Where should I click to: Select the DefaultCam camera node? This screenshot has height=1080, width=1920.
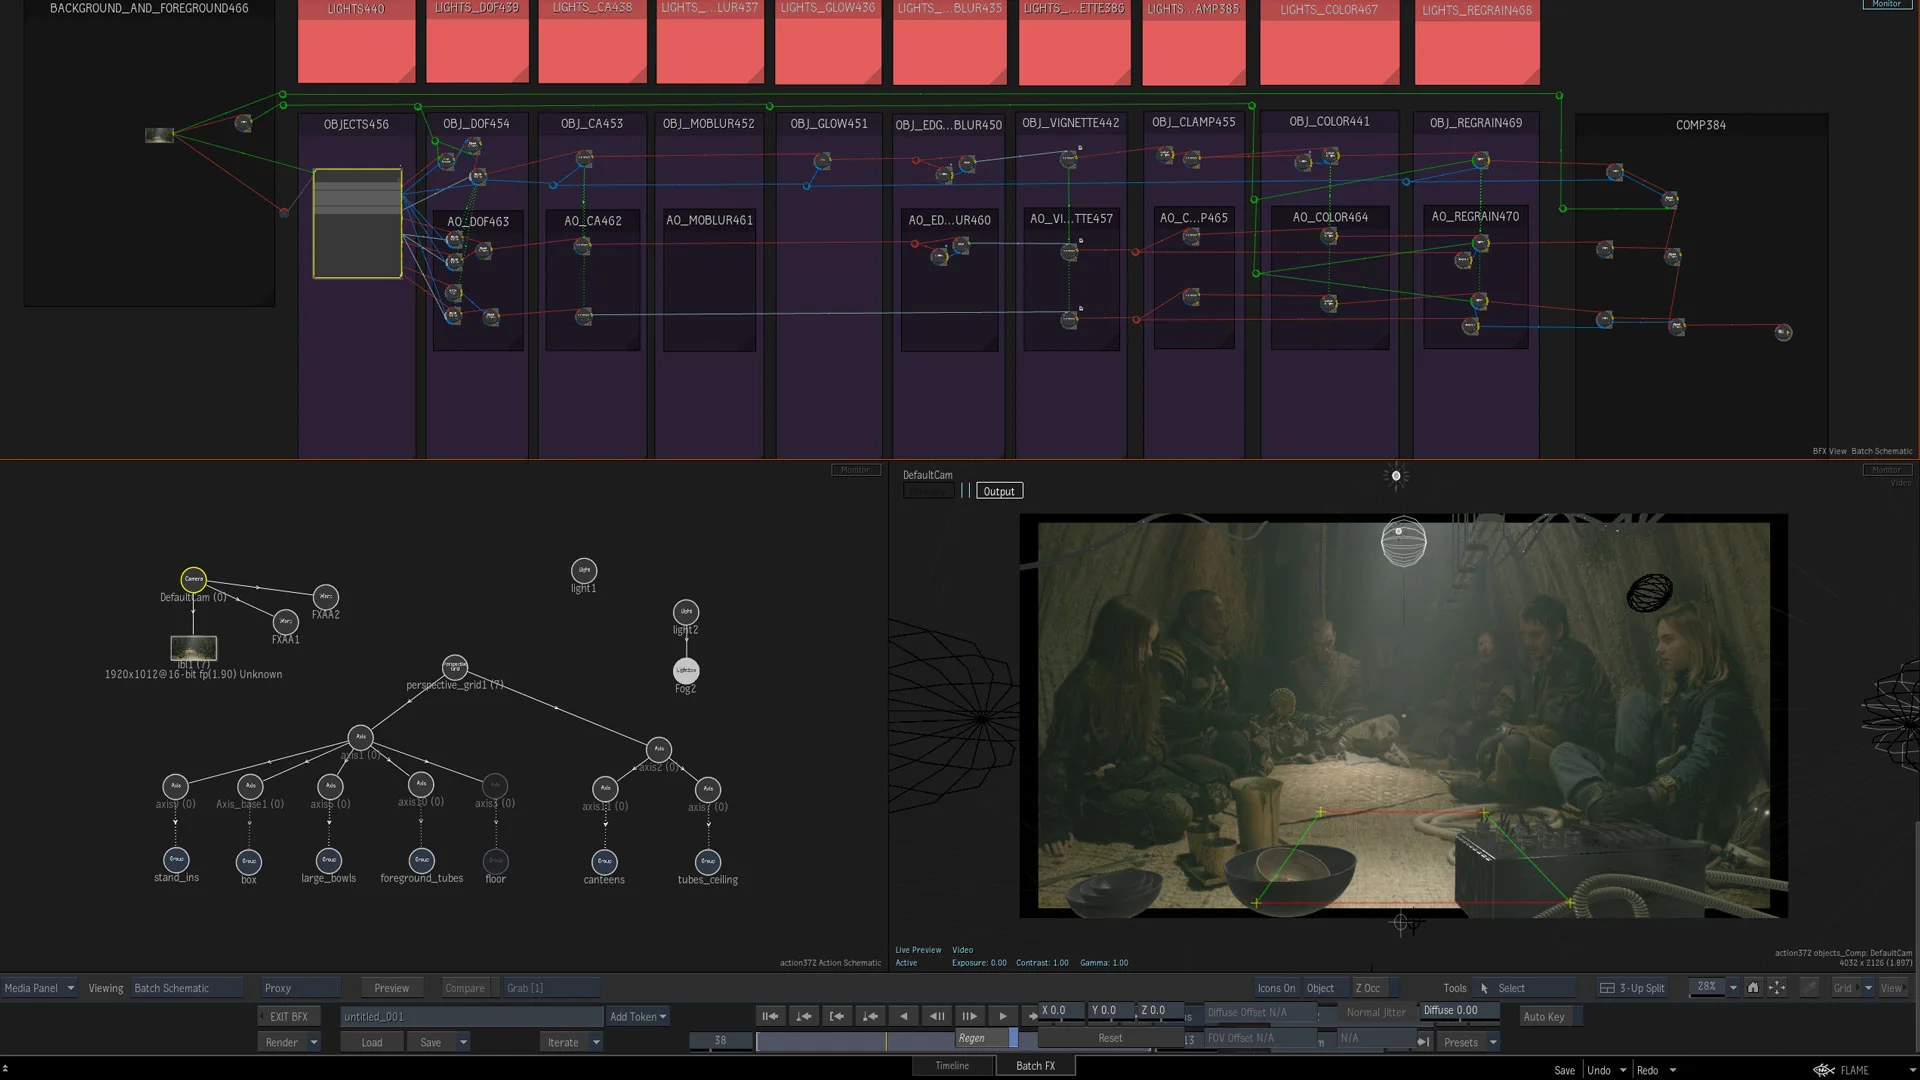click(193, 579)
